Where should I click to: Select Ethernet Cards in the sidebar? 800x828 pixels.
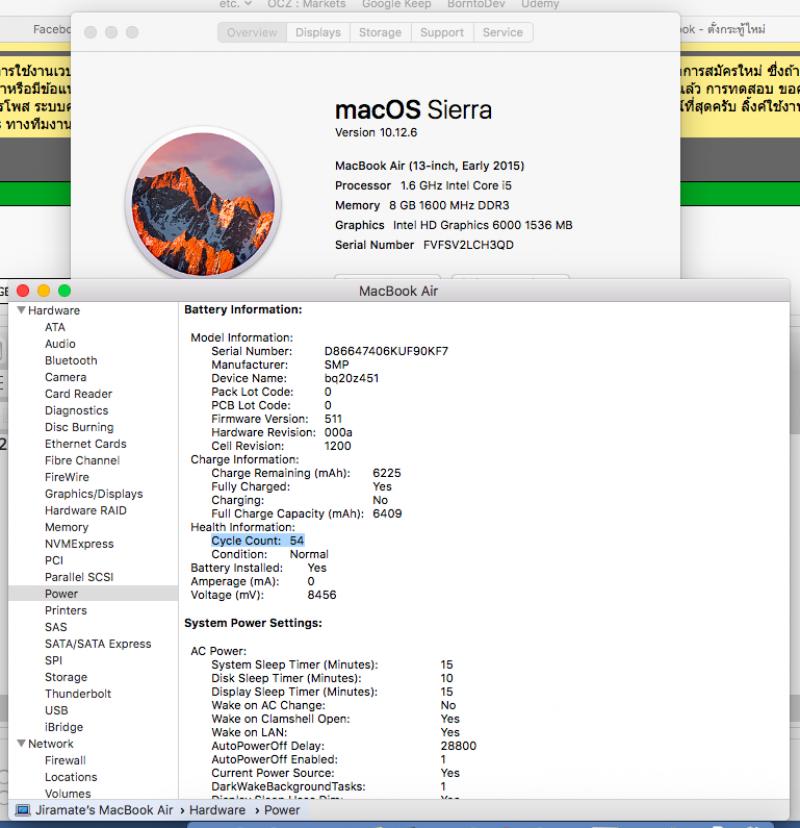click(86, 444)
